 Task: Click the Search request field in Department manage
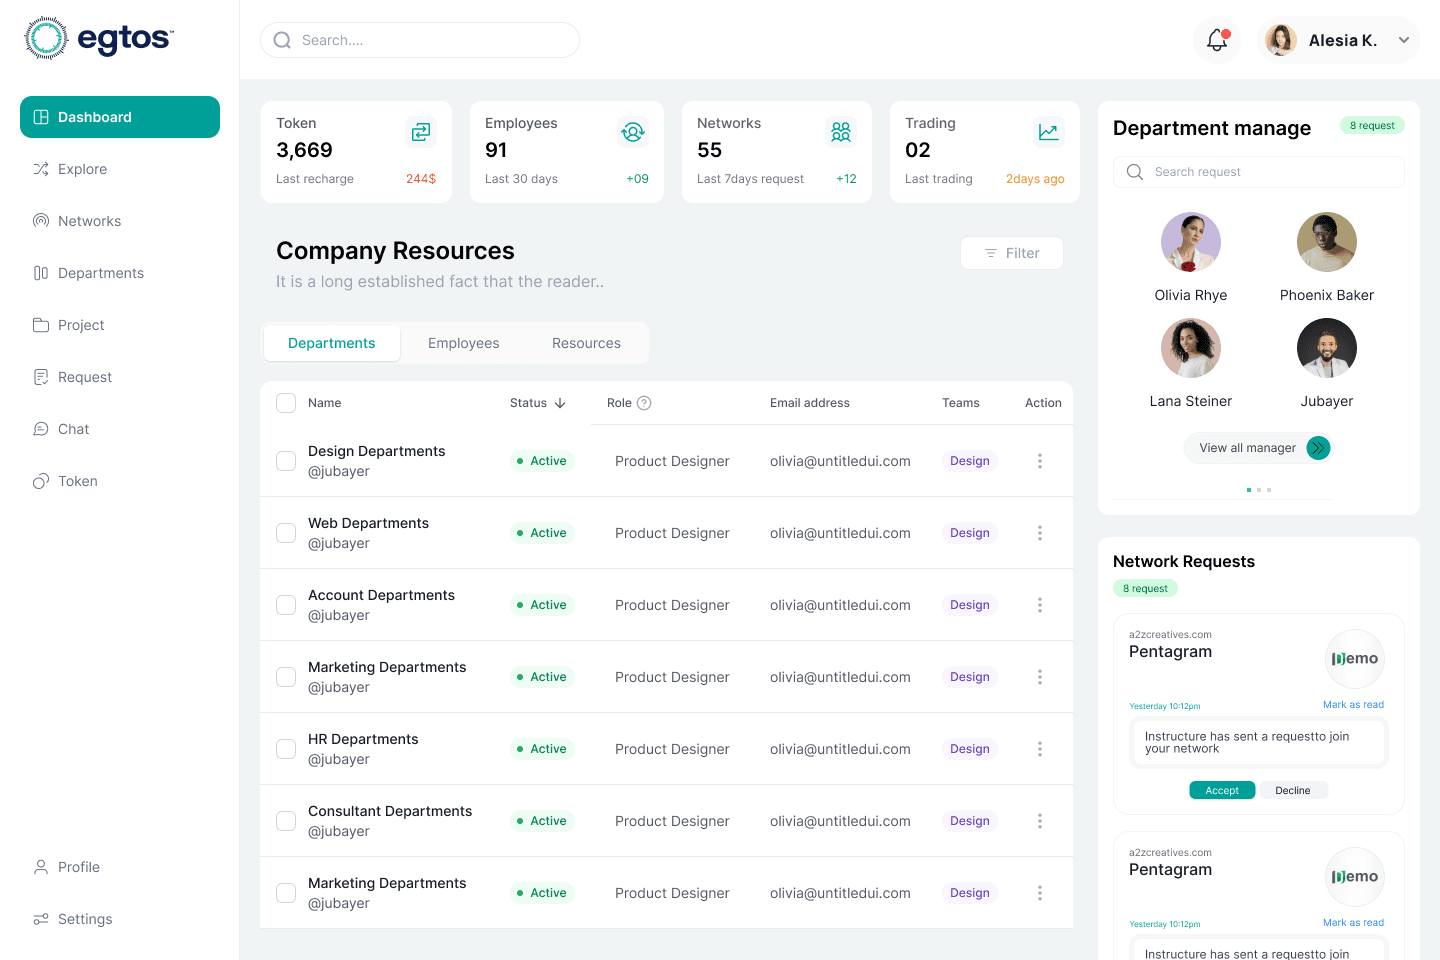click(1258, 171)
